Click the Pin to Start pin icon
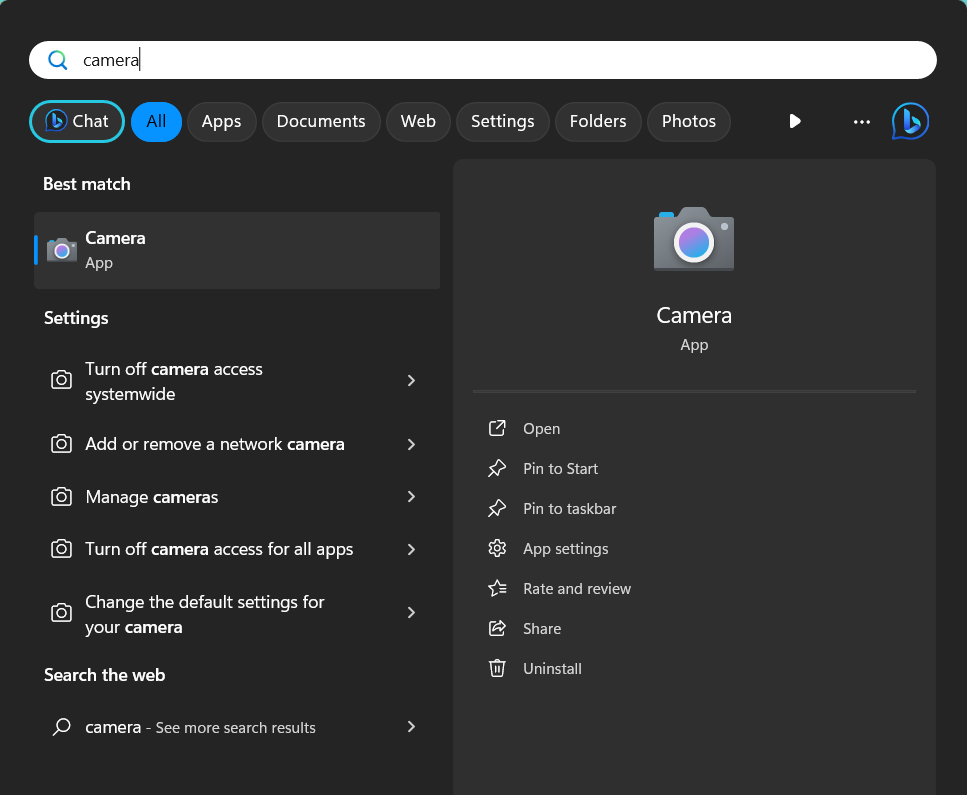This screenshot has width=967, height=795. pyautogui.click(x=497, y=469)
